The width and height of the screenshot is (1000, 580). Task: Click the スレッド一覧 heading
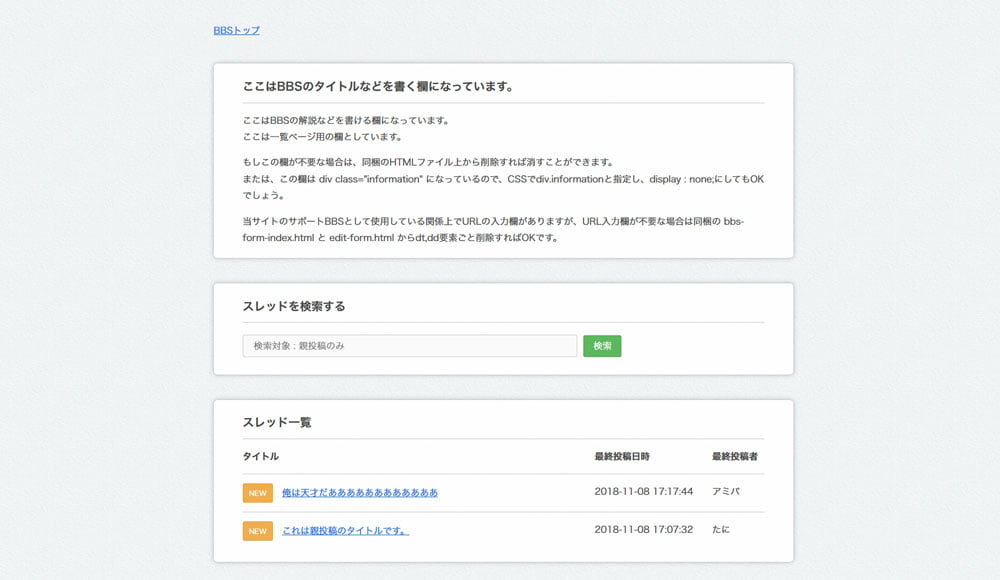(x=277, y=422)
